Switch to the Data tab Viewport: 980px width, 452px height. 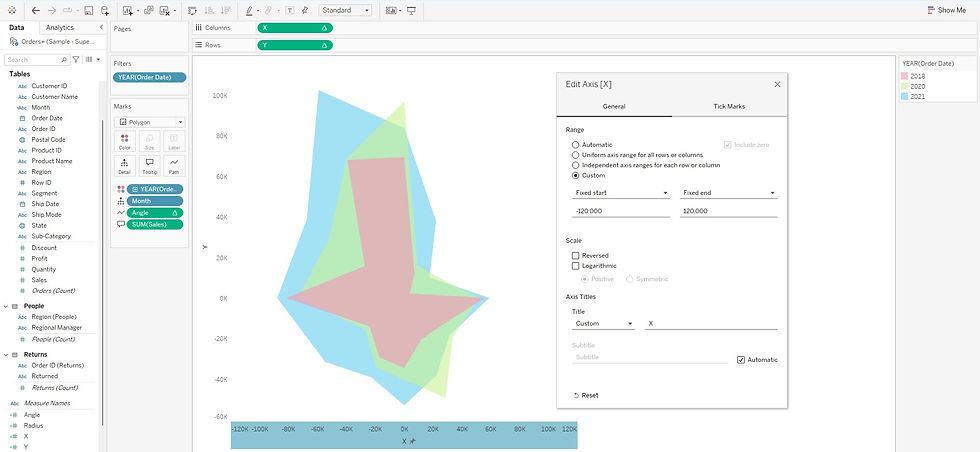coord(17,28)
